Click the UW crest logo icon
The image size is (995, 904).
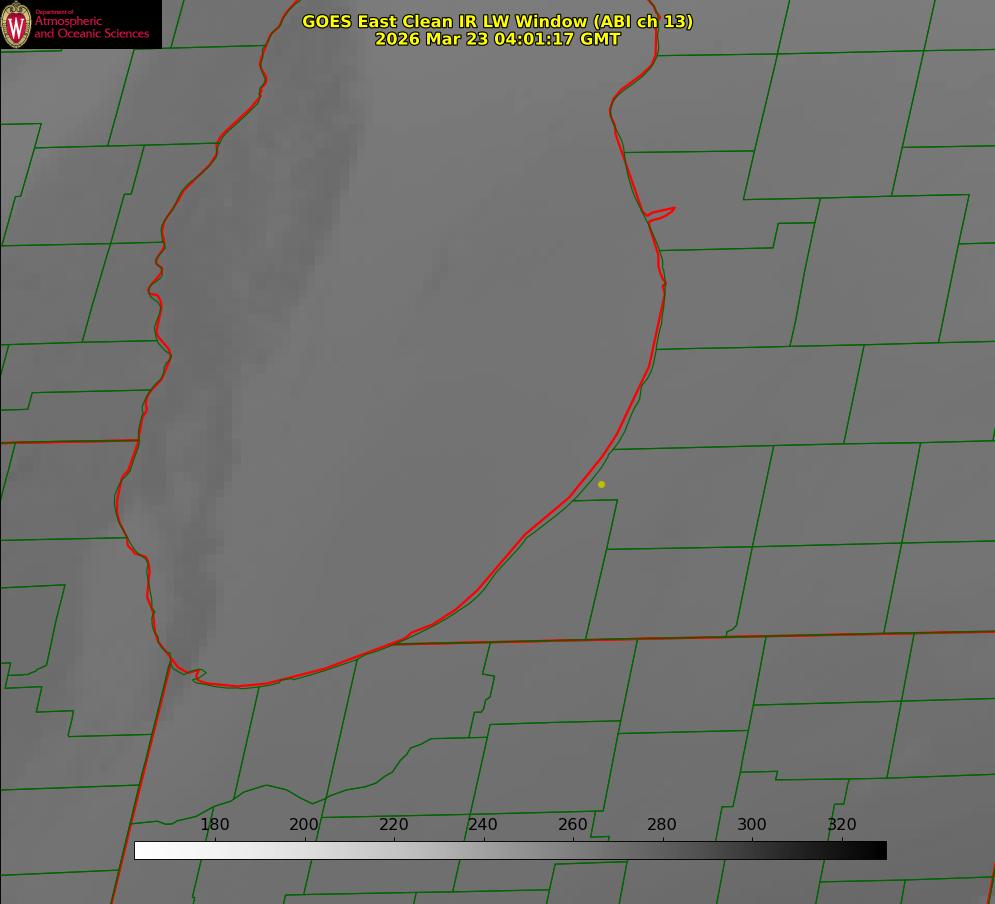[16, 24]
